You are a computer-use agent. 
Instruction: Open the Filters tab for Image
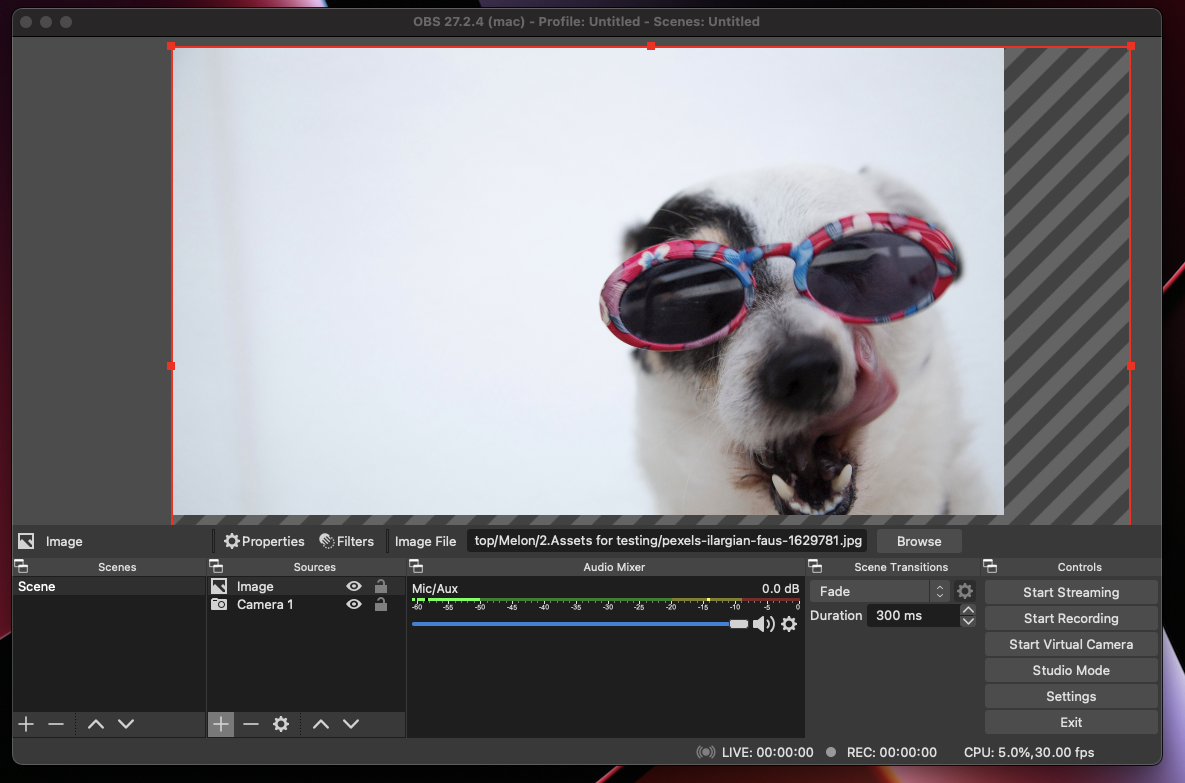[346, 541]
